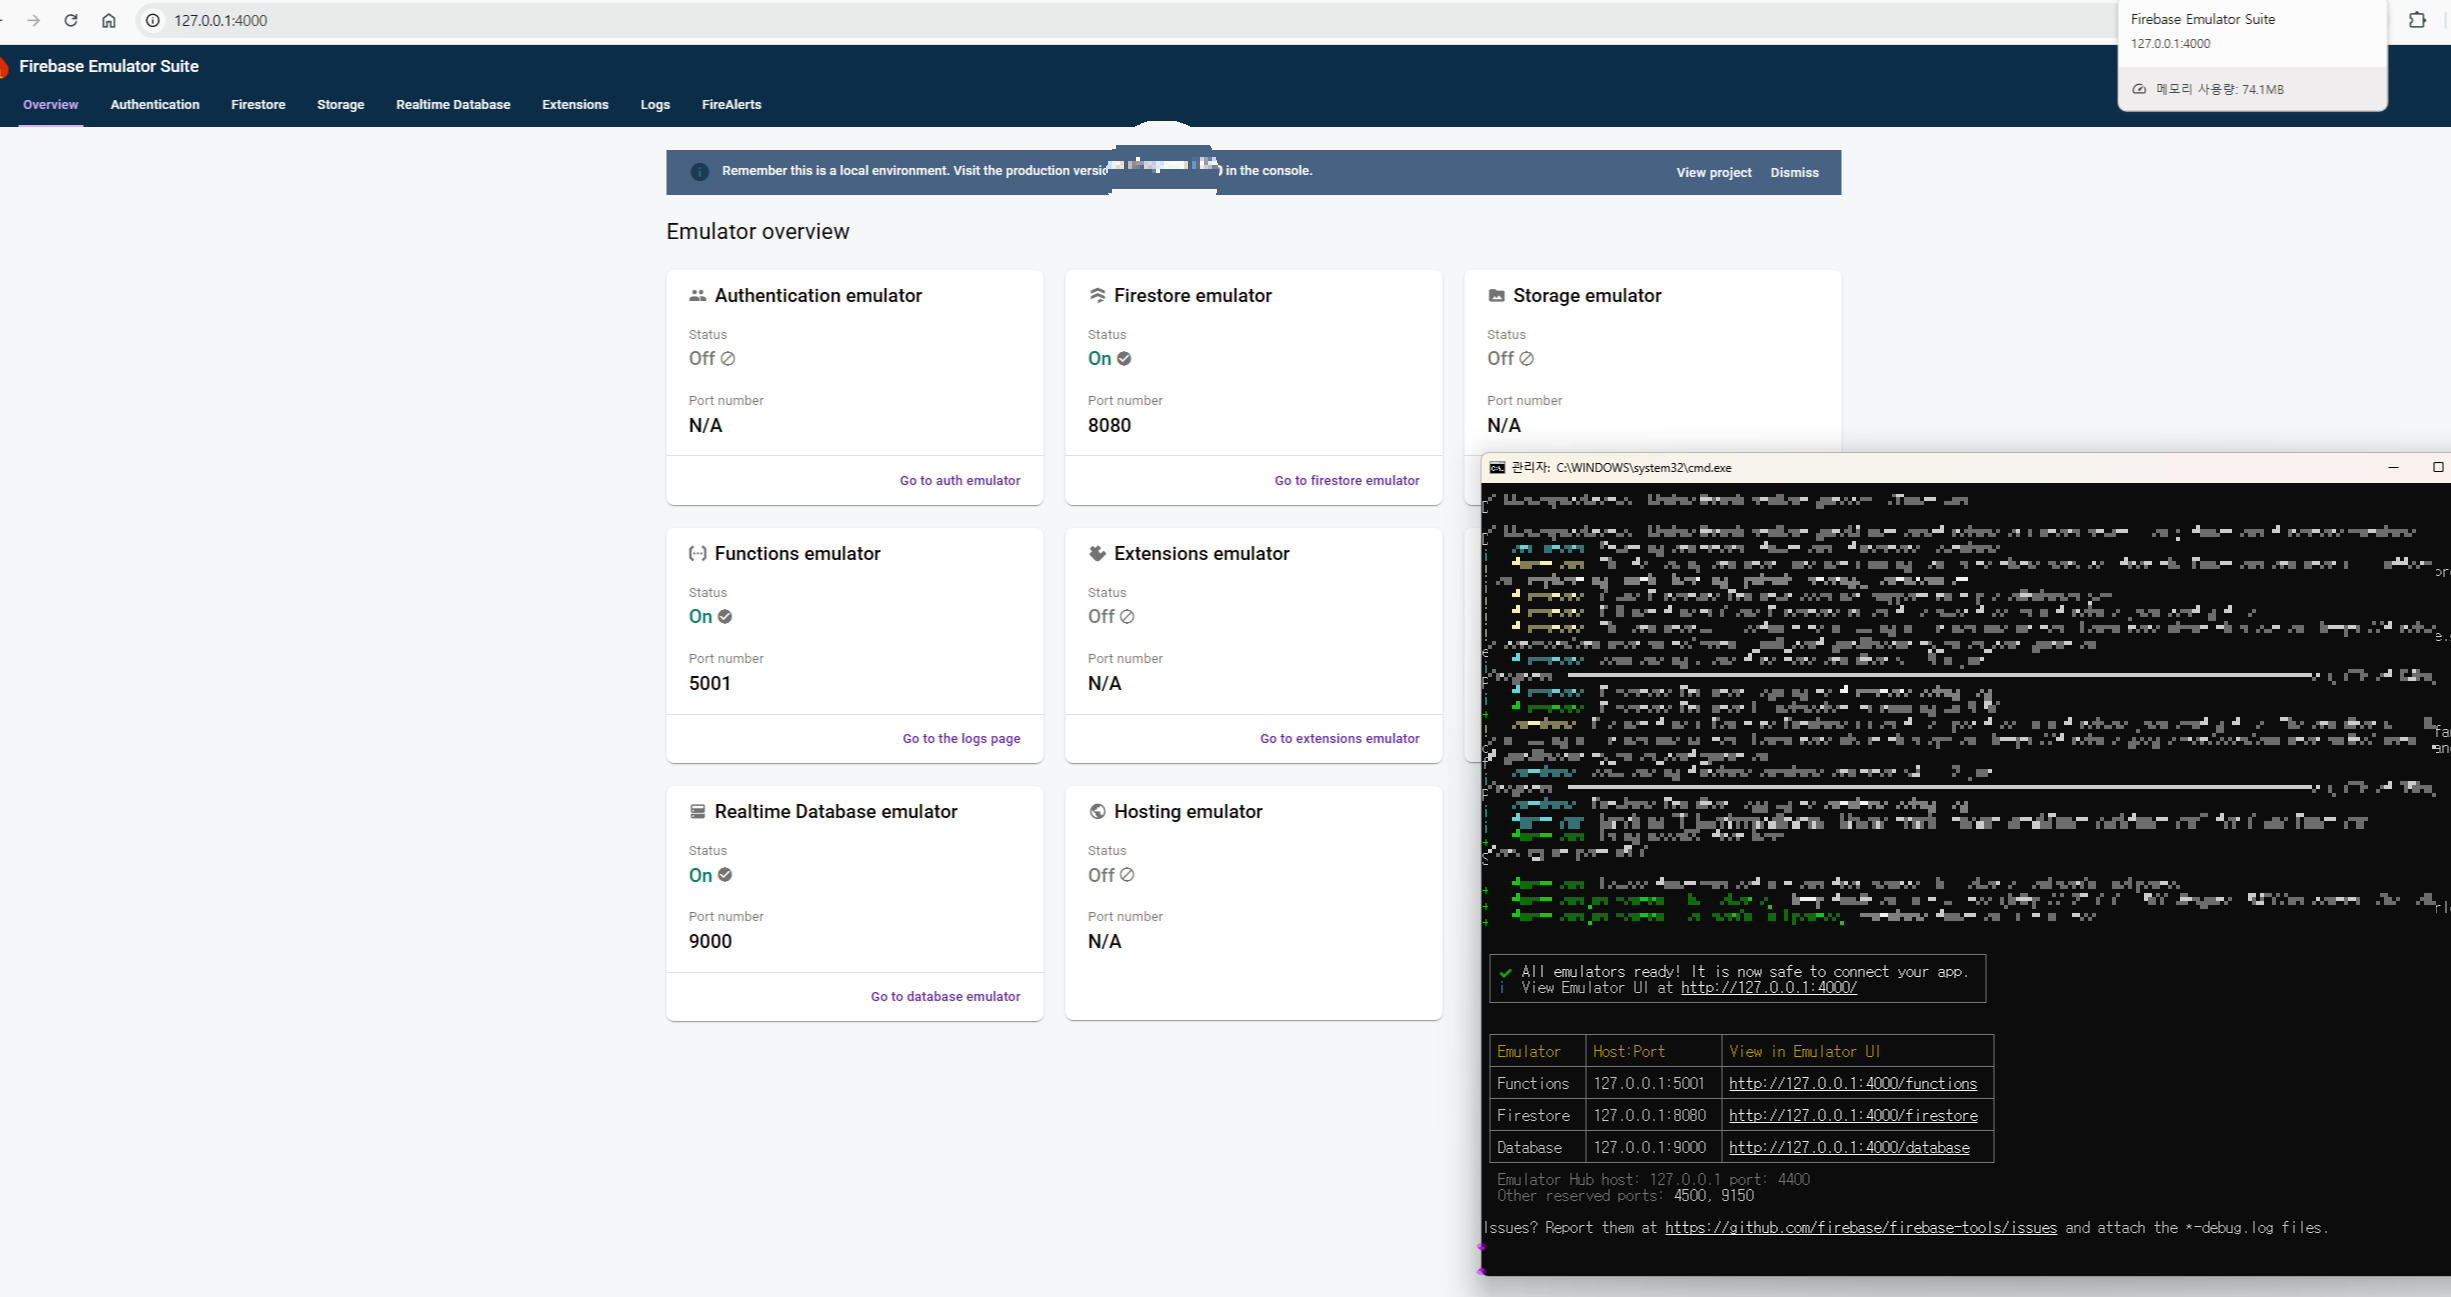The height and width of the screenshot is (1297, 2451).
Task: Click the Firestore On status checkmark icon
Action: [x=1124, y=358]
